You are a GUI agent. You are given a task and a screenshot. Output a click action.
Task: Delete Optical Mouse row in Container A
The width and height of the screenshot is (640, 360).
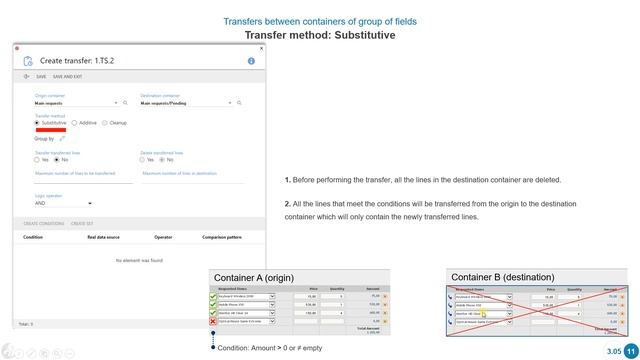pos(385,322)
